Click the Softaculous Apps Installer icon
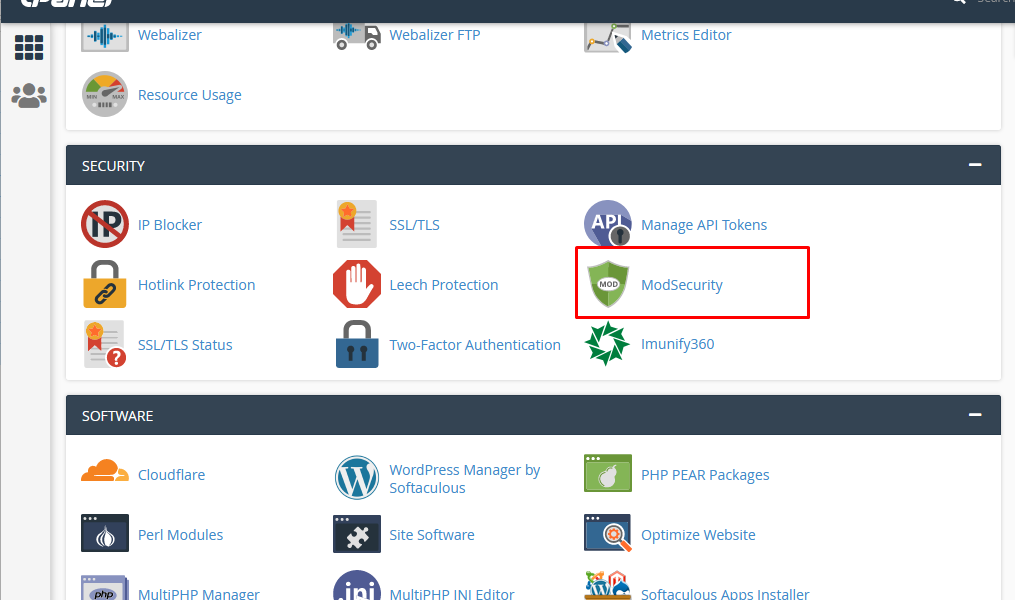1015x600 pixels. [x=608, y=586]
